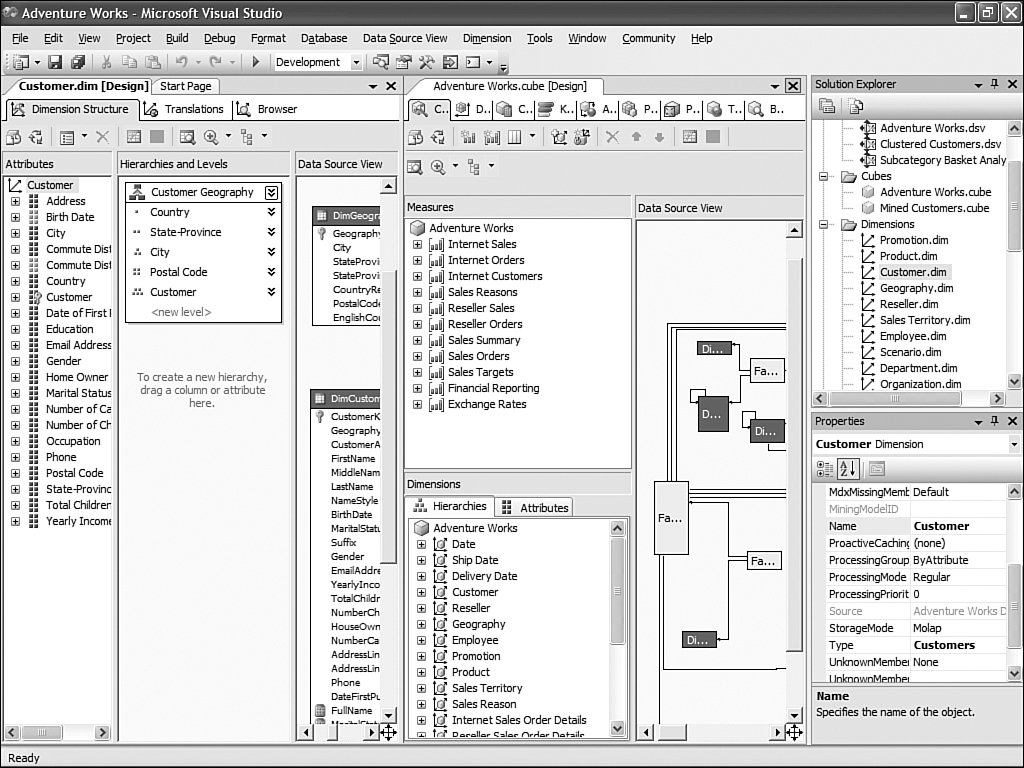Click the pan cross icon below cube diagram
This screenshot has height=768, width=1024.
click(794, 732)
